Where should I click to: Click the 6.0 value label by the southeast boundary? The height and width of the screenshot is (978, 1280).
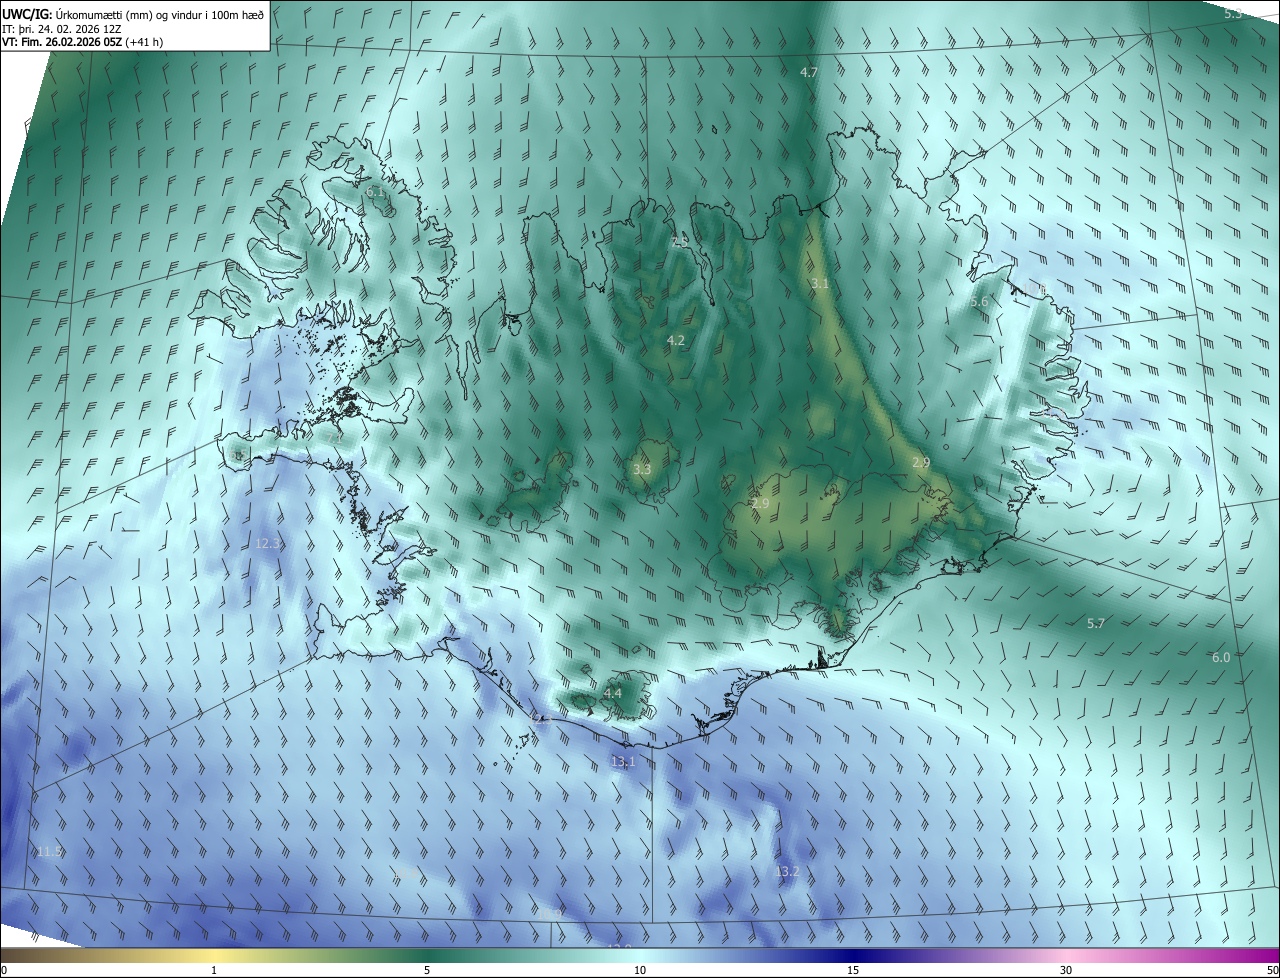pyautogui.click(x=1221, y=658)
